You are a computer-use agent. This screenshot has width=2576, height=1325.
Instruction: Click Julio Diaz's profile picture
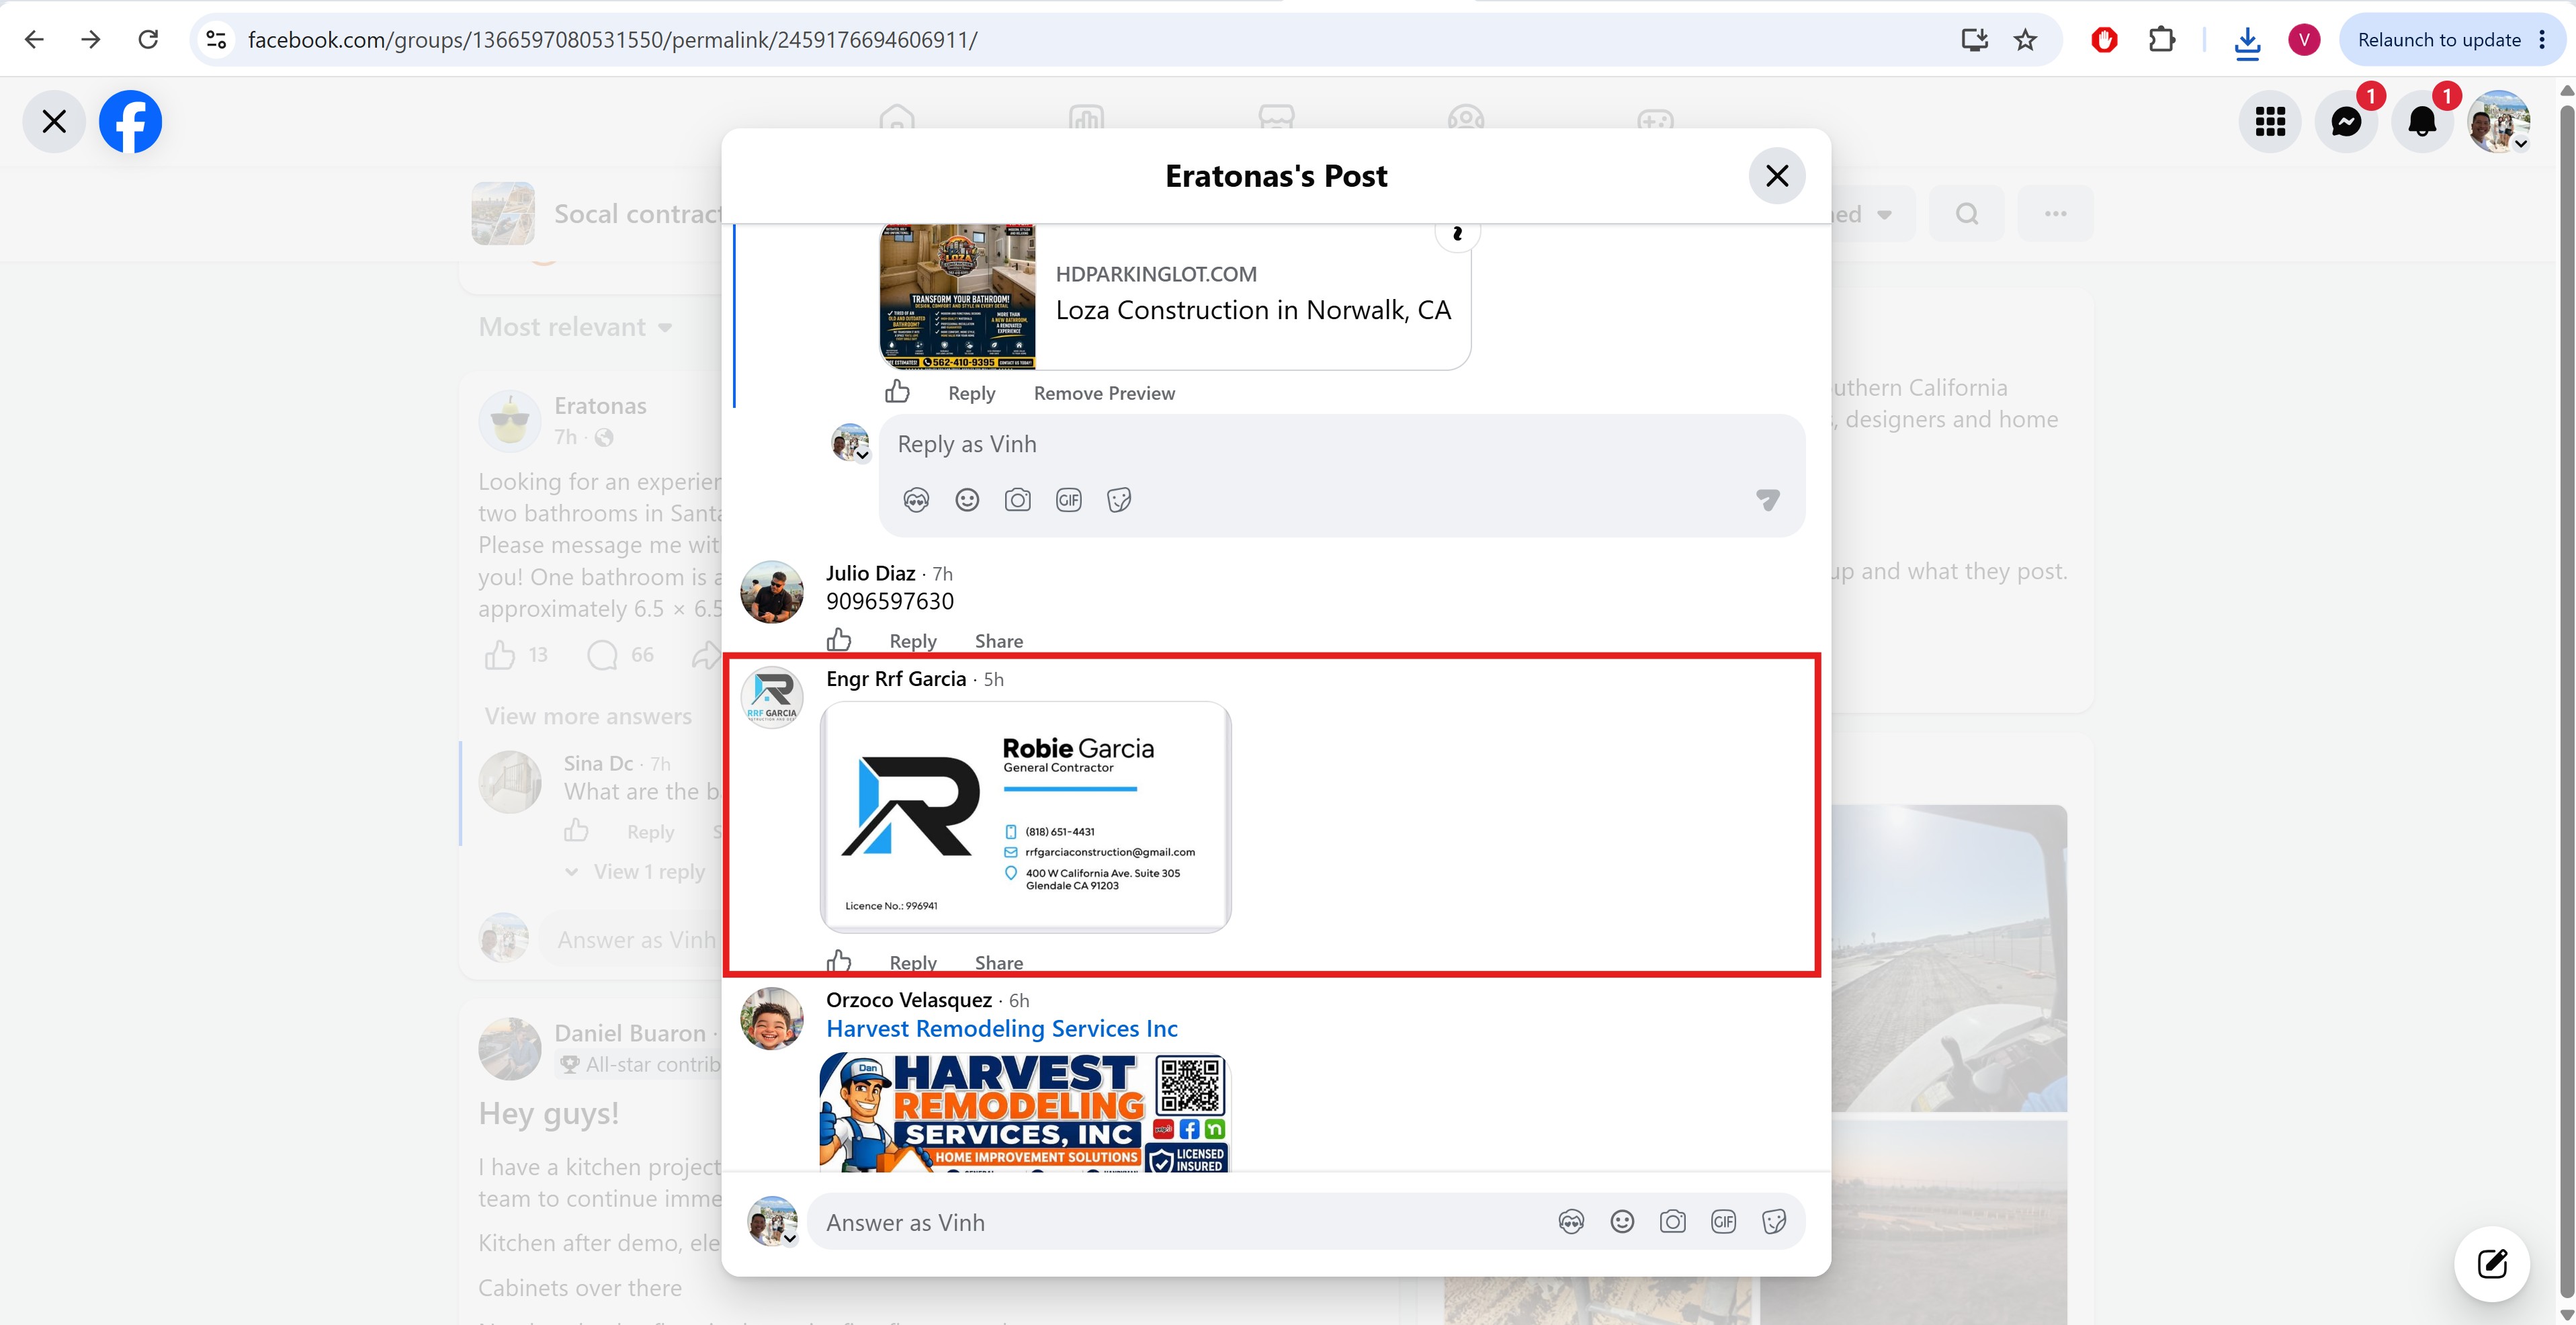tap(771, 592)
